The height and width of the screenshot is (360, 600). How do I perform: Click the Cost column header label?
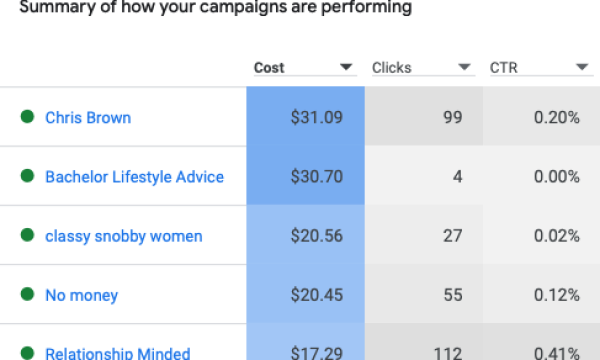[269, 68]
